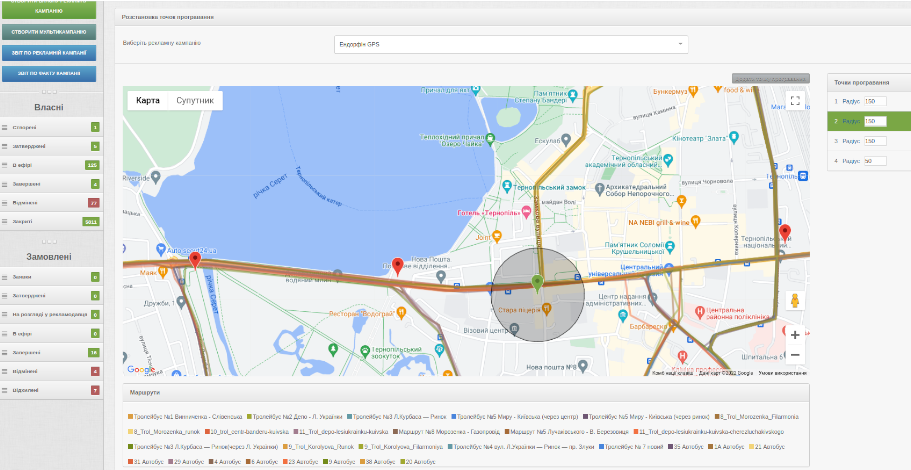This screenshot has width=911, height=470.
Task: Click the Бункермуз restaurant icon
Action: [693, 92]
